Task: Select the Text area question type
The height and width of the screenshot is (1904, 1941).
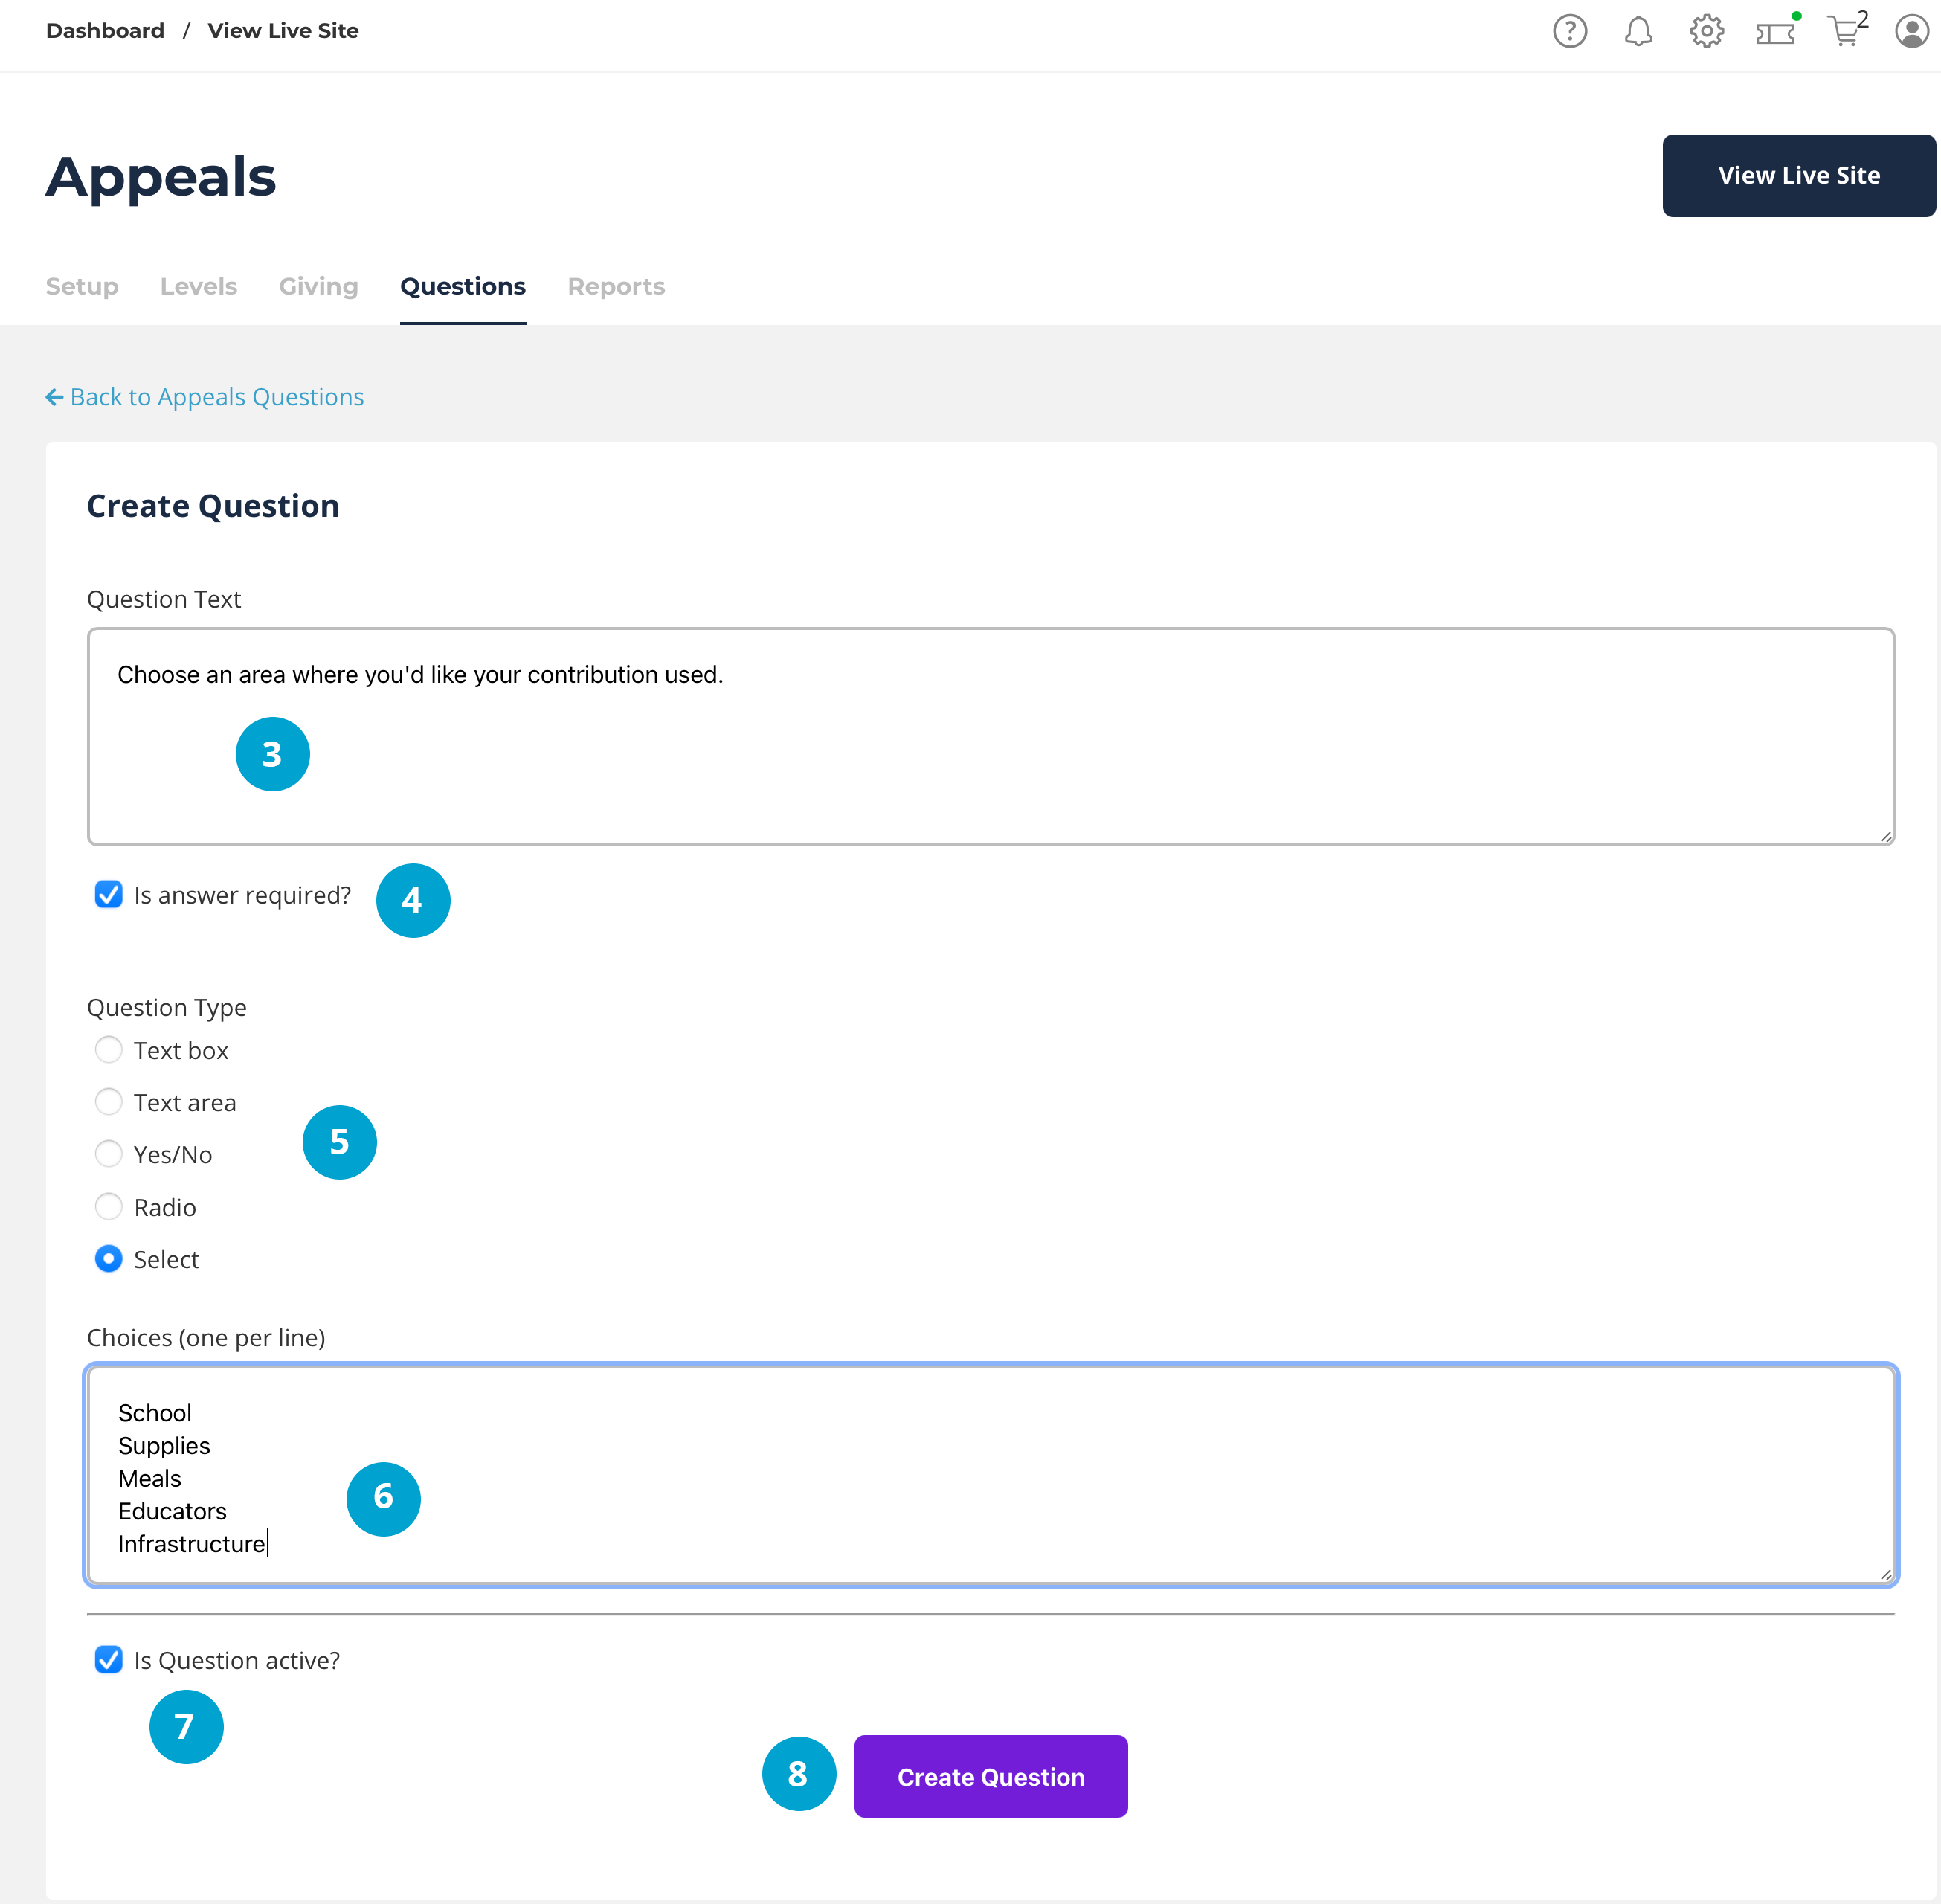Action: pos(109,1102)
